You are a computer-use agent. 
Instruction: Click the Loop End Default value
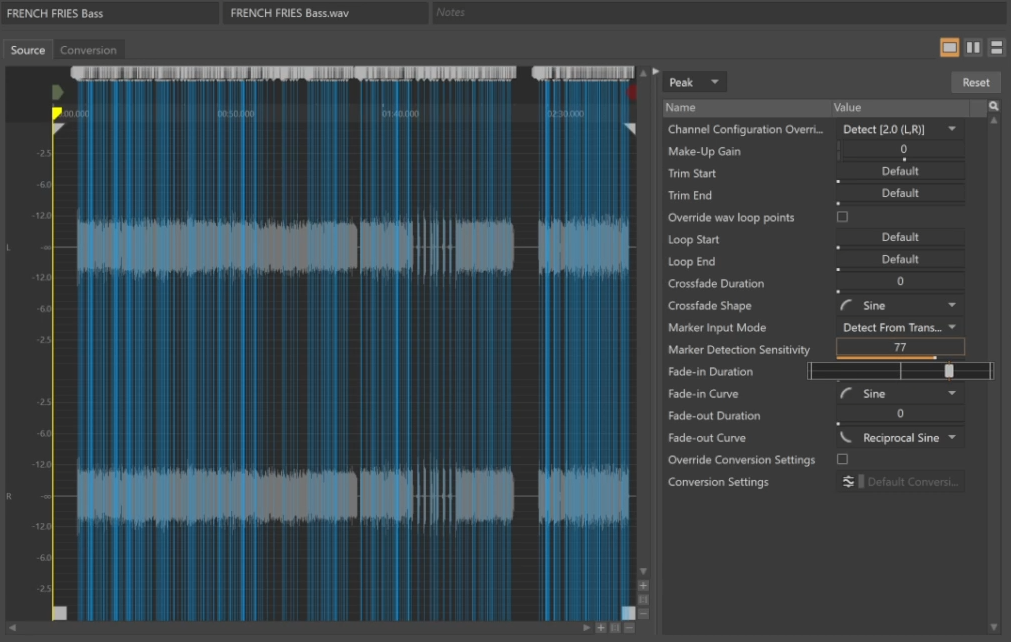900,260
